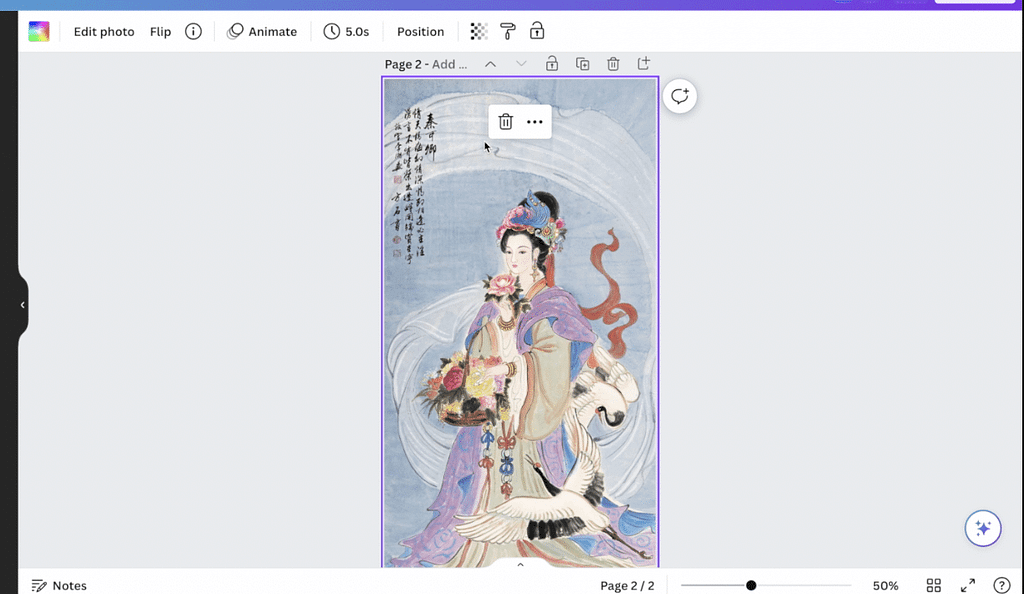The height and width of the screenshot is (594, 1024).
Task: Open the Notes panel
Action: (x=59, y=586)
